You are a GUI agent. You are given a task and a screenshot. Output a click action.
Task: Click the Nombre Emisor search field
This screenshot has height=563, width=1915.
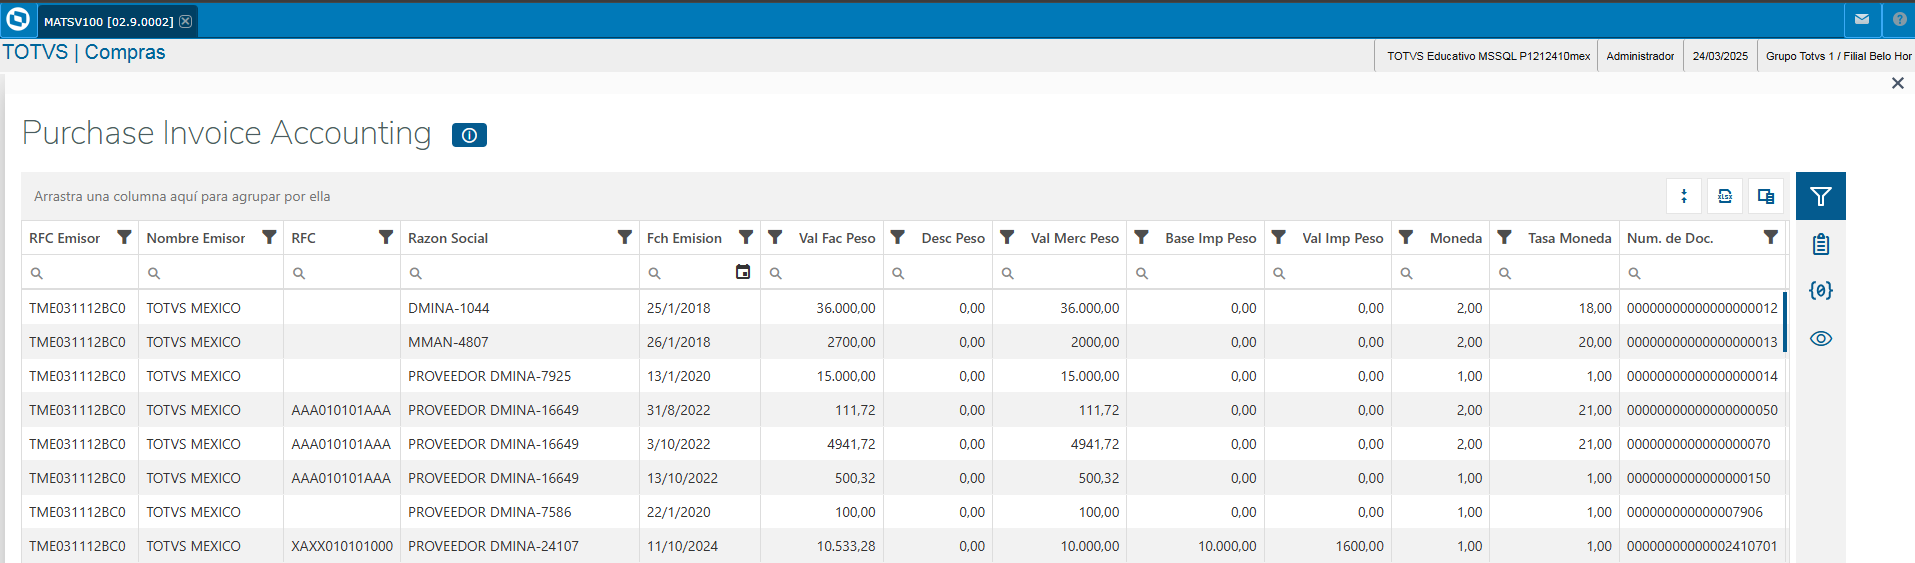tap(211, 273)
